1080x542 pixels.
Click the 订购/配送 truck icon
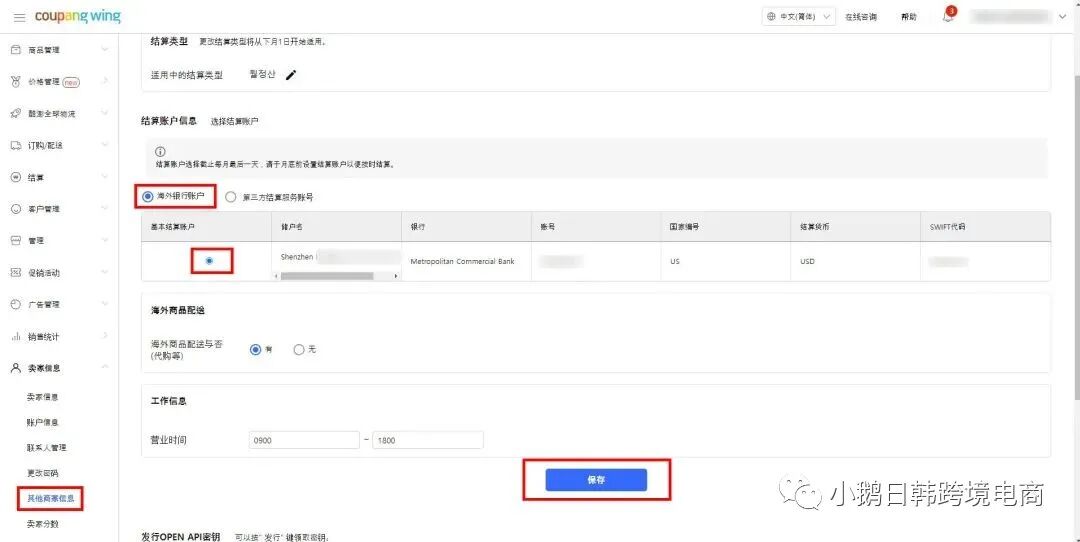click(x=16, y=145)
